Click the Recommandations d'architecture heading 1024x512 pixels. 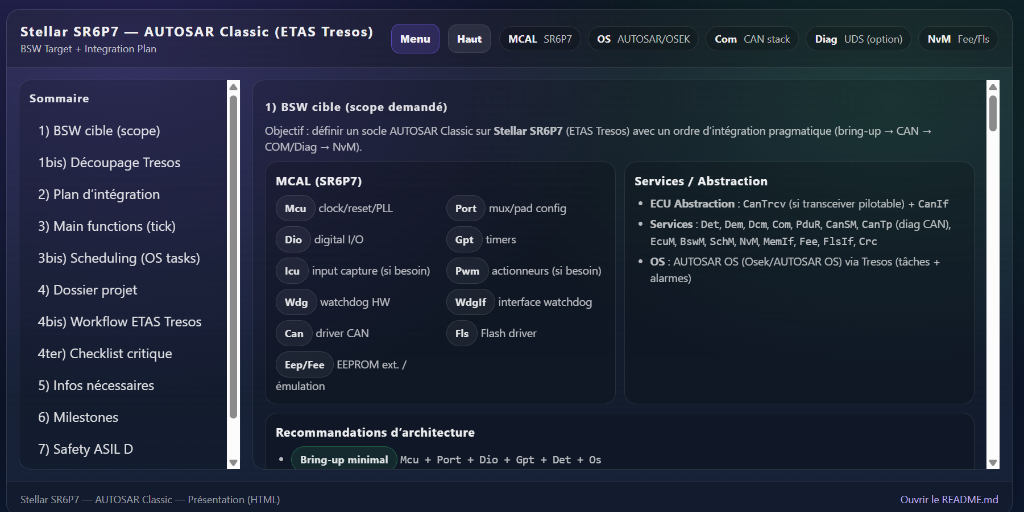tap(375, 432)
